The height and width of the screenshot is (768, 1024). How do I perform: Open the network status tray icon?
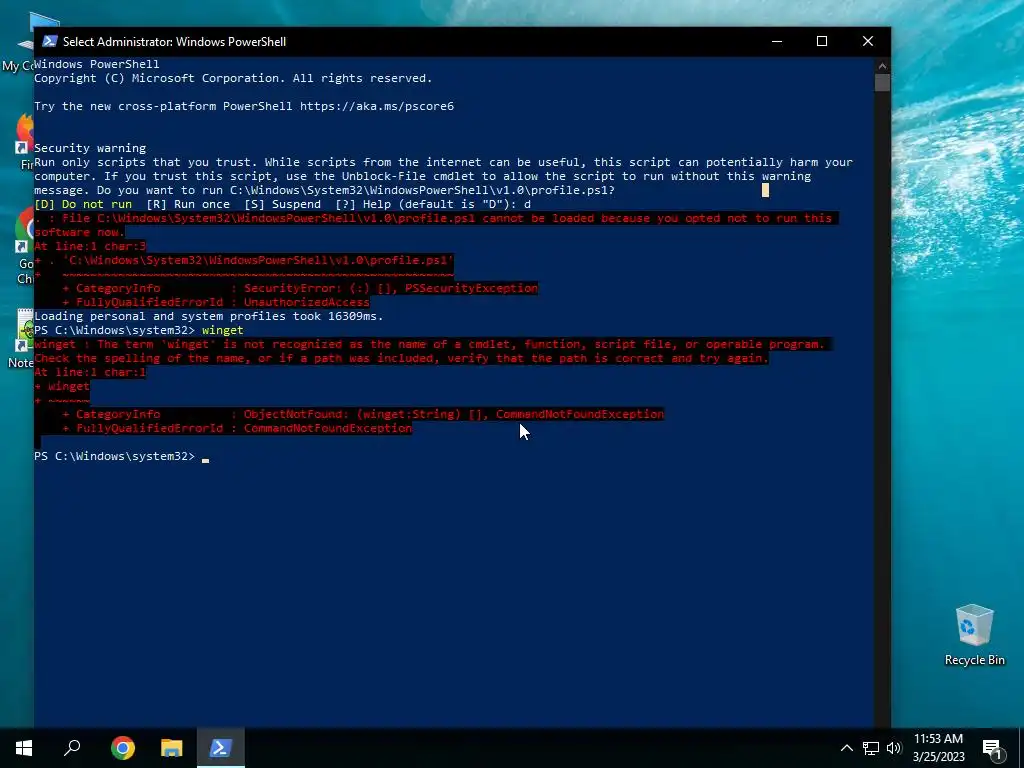(871, 748)
